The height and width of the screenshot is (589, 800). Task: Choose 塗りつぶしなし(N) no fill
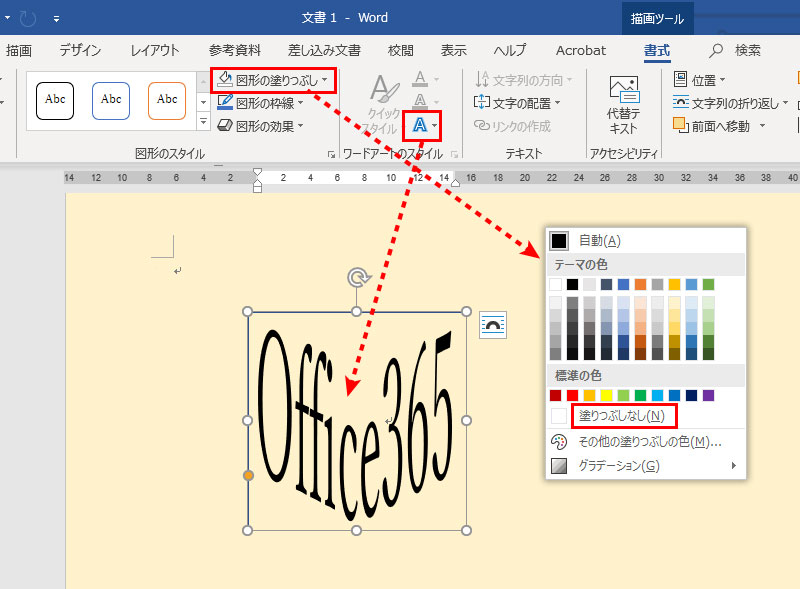pos(621,416)
